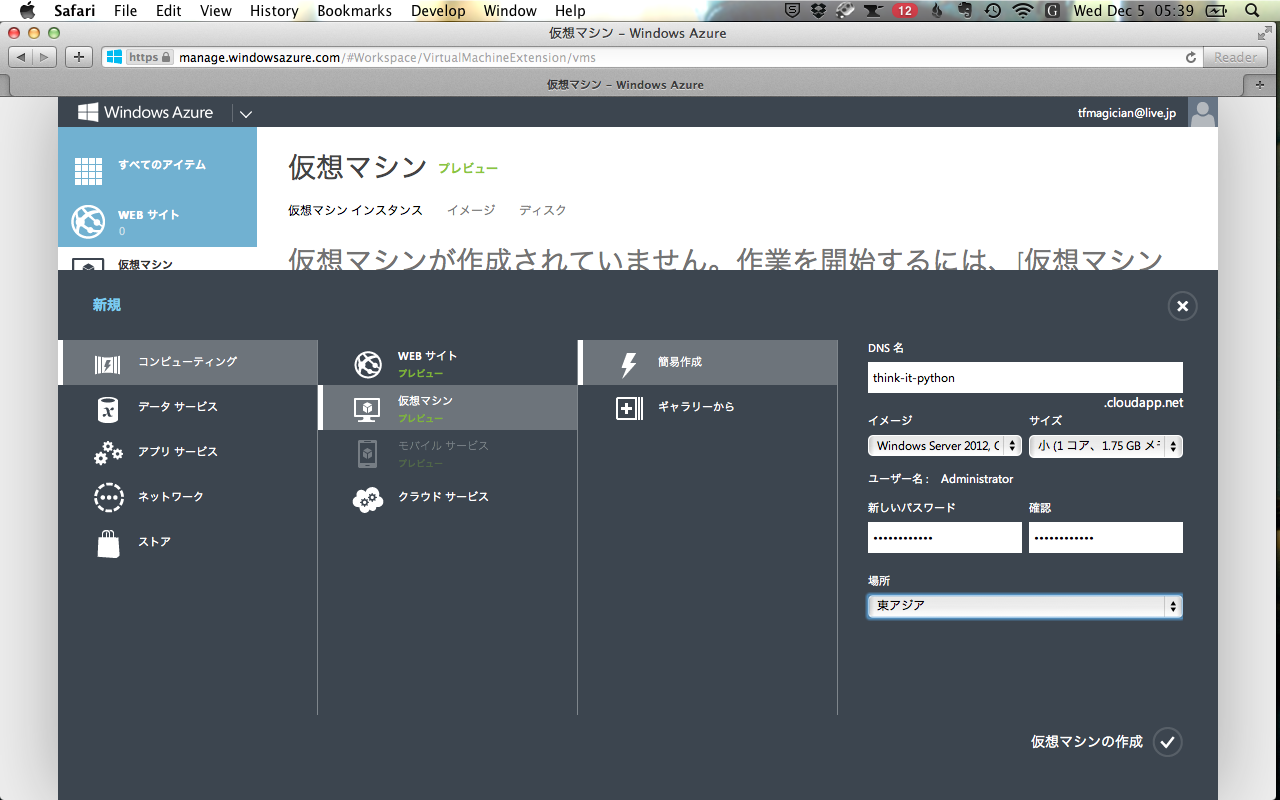The width and height of the screenshot is (1280, 800).
Task: Click the 新しいパスワード password field
Action: point(945,538)
